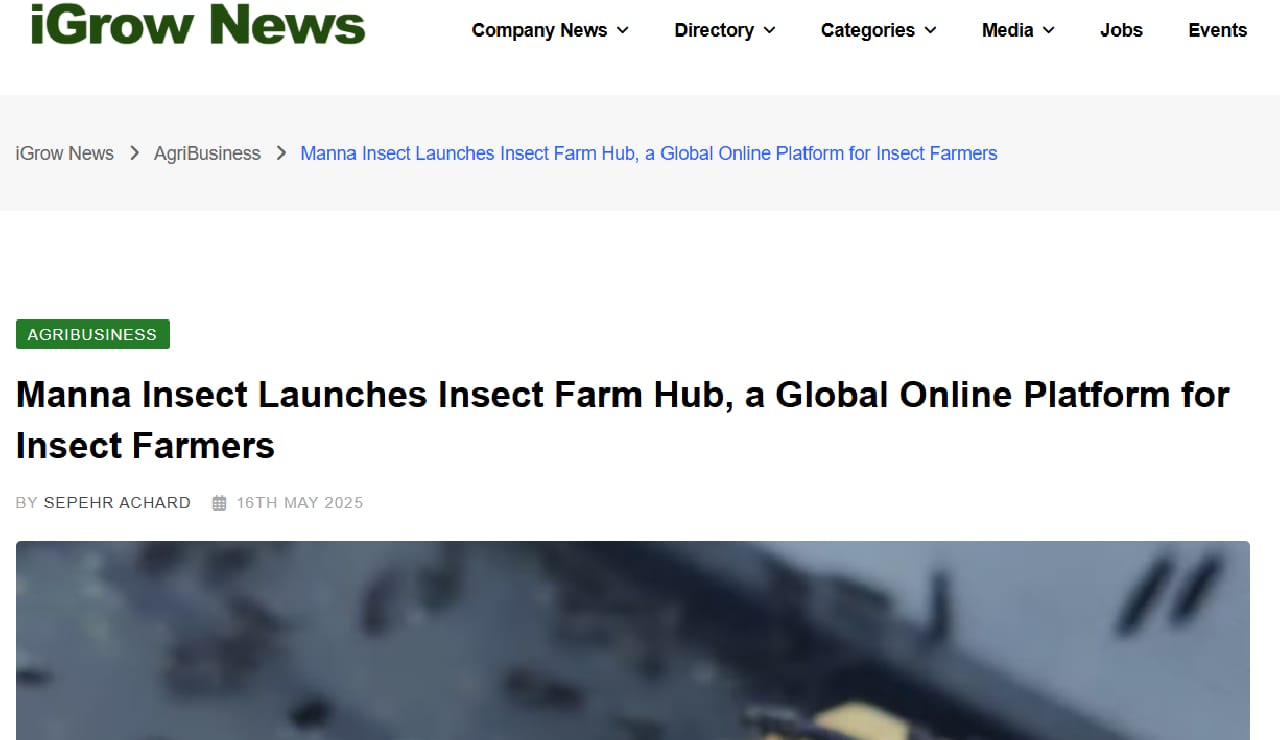This screenshot has width=1280, height=740.
Task: Click the author name Sepehr Achard
Action: pos(117,502)
